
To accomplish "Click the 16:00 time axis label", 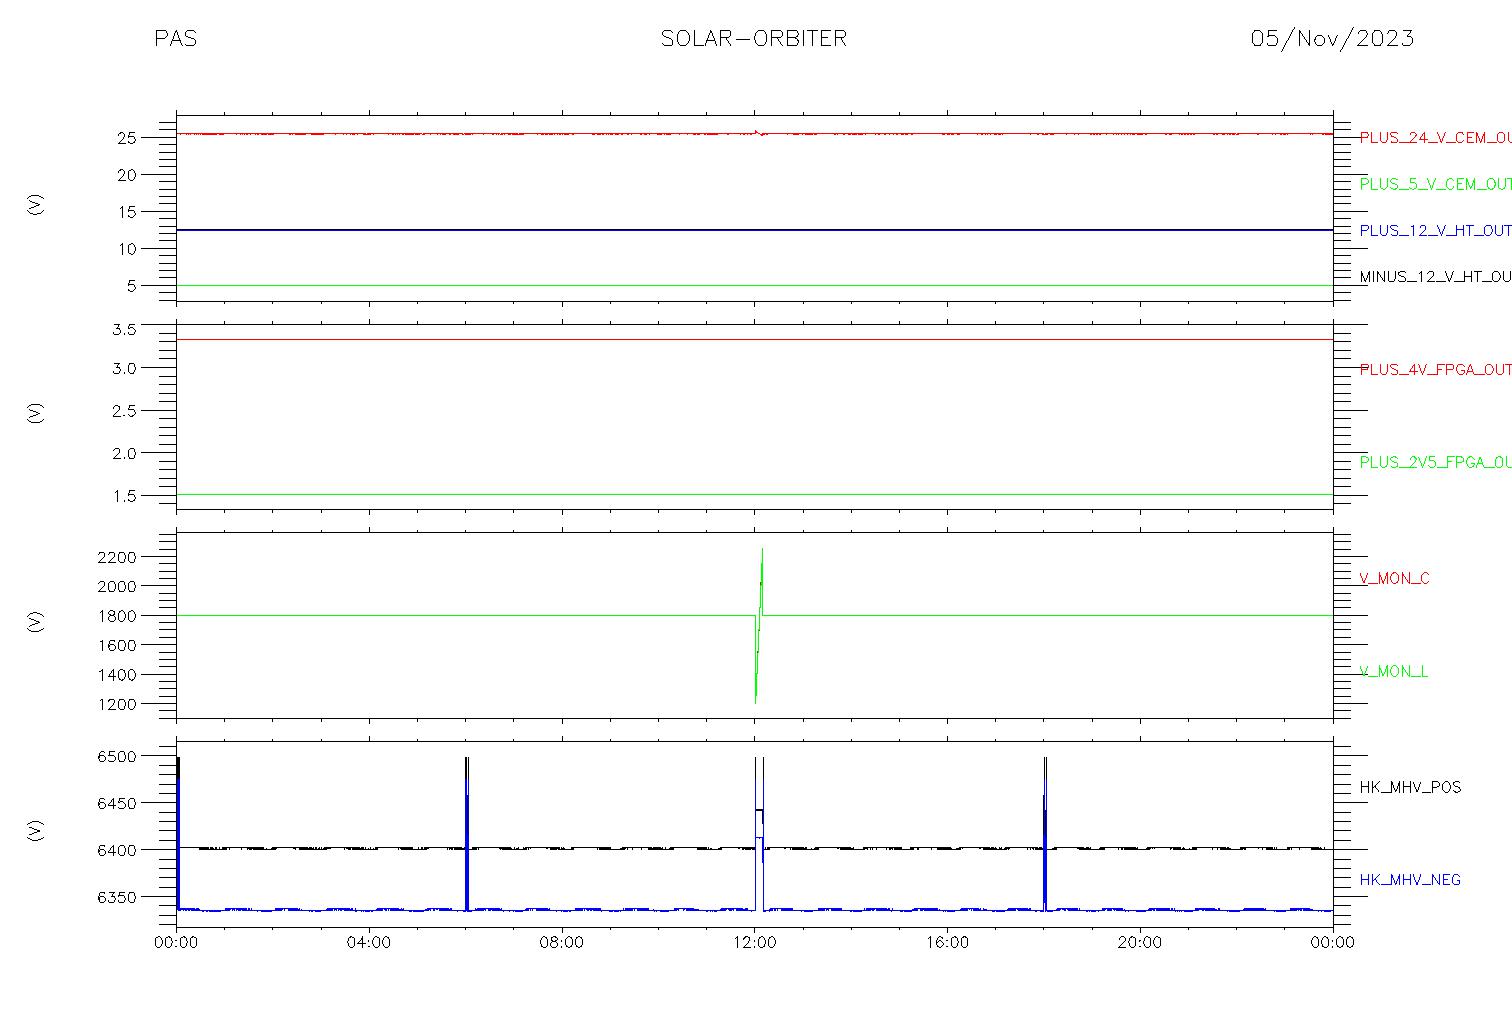I will tap(947, 943).
